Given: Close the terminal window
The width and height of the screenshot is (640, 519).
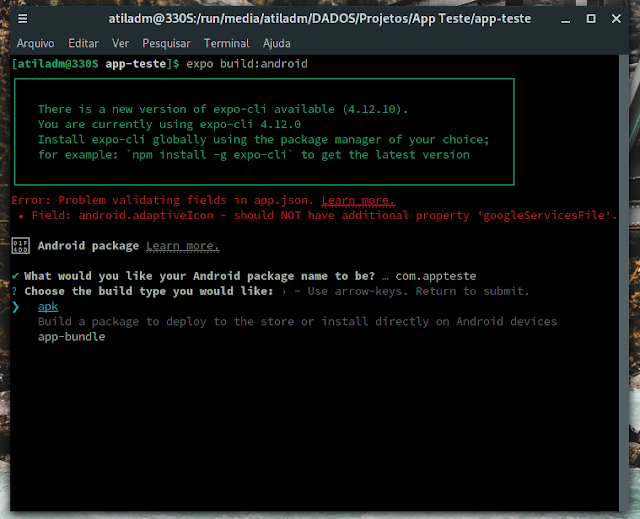Looking at the screenshot, I should [616, 19].
